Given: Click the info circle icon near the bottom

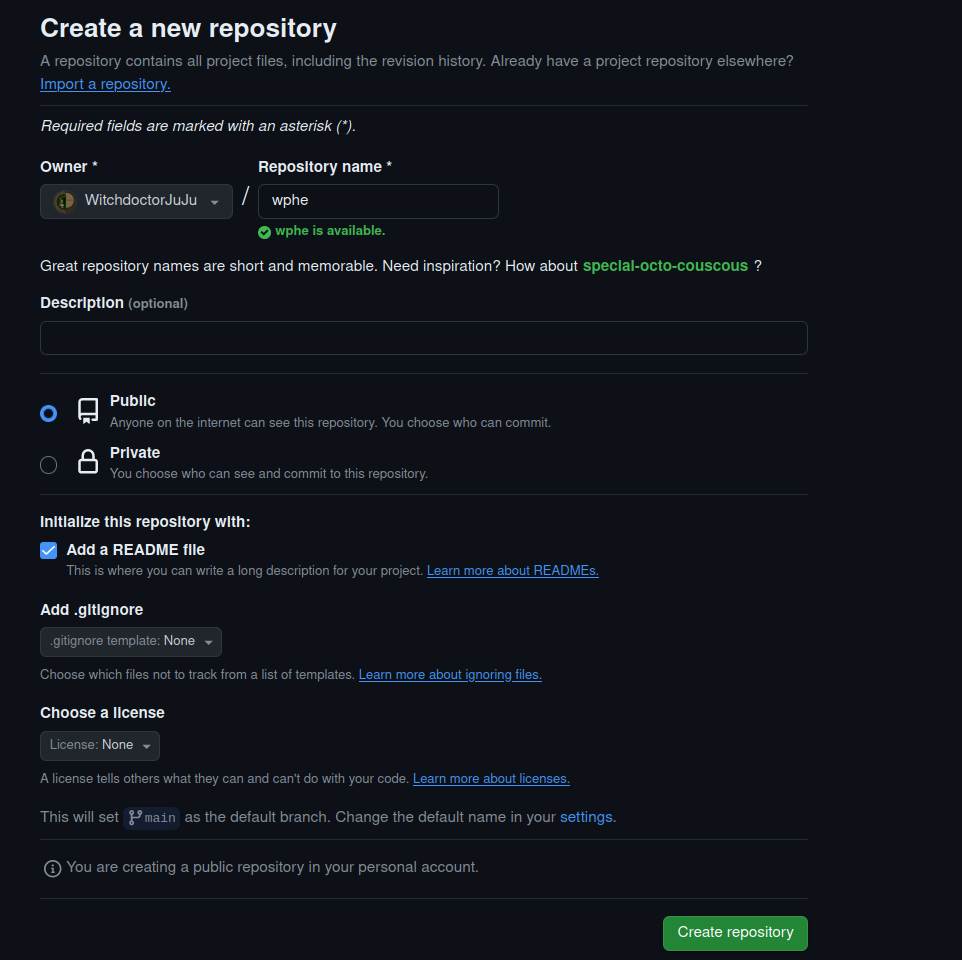Looking at the screenshot, I should click(x=52, y=868).
